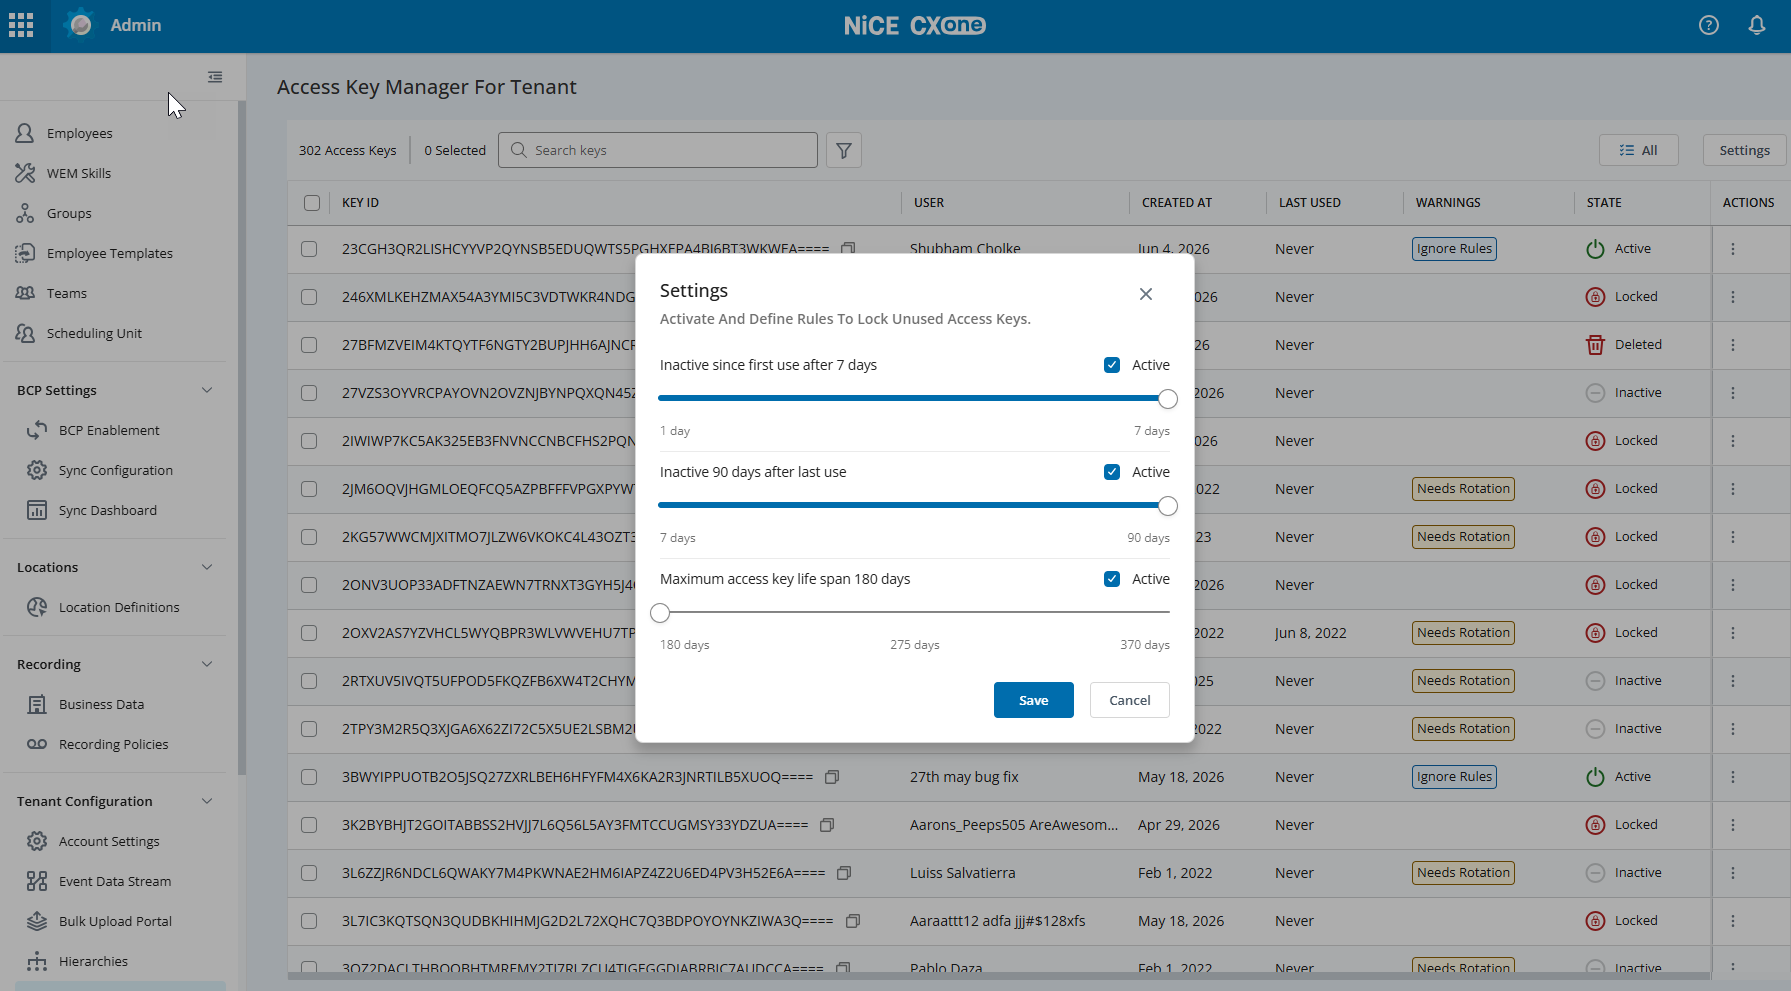Collapse the Recording section
Screen dimensions: 1791x991
point(207,664)
